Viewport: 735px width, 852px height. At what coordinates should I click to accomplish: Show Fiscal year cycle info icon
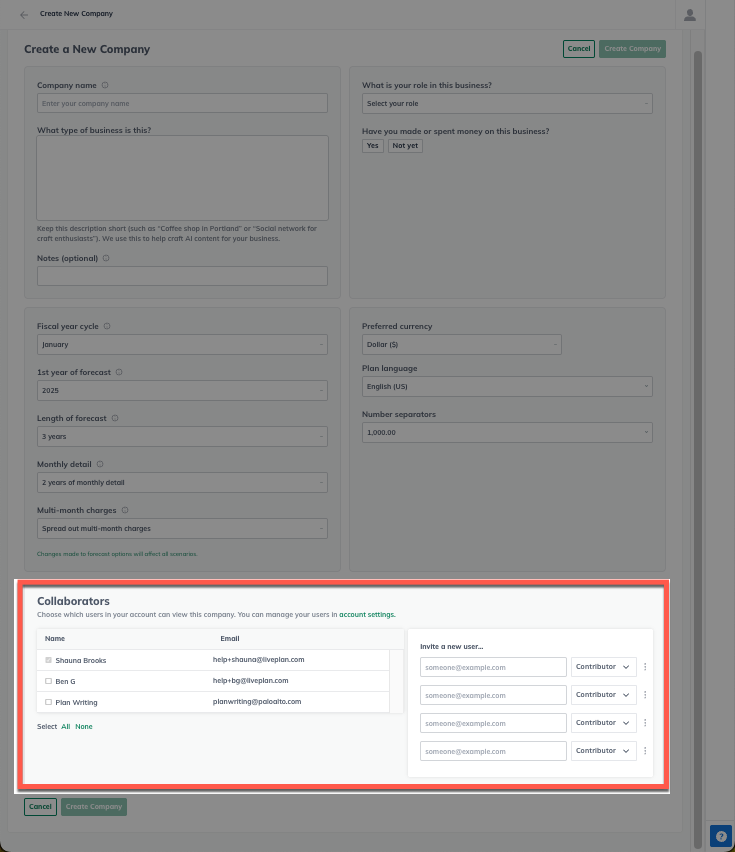click(x=107, y=326)
